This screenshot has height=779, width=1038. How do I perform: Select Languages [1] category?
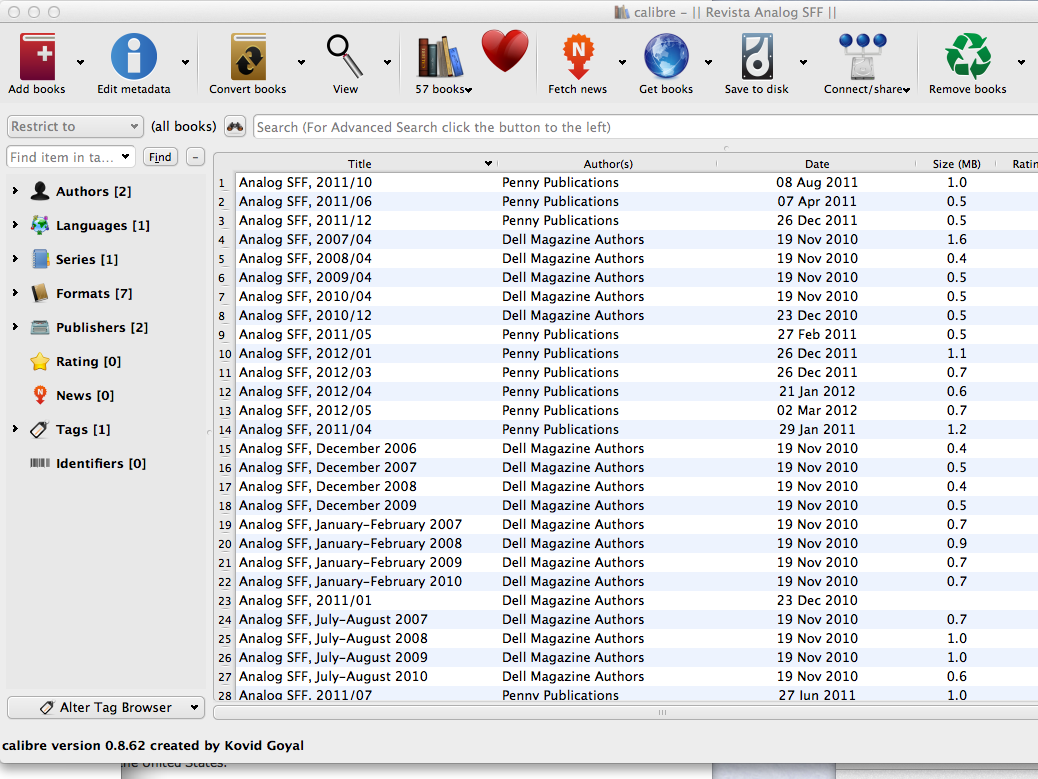103,226
